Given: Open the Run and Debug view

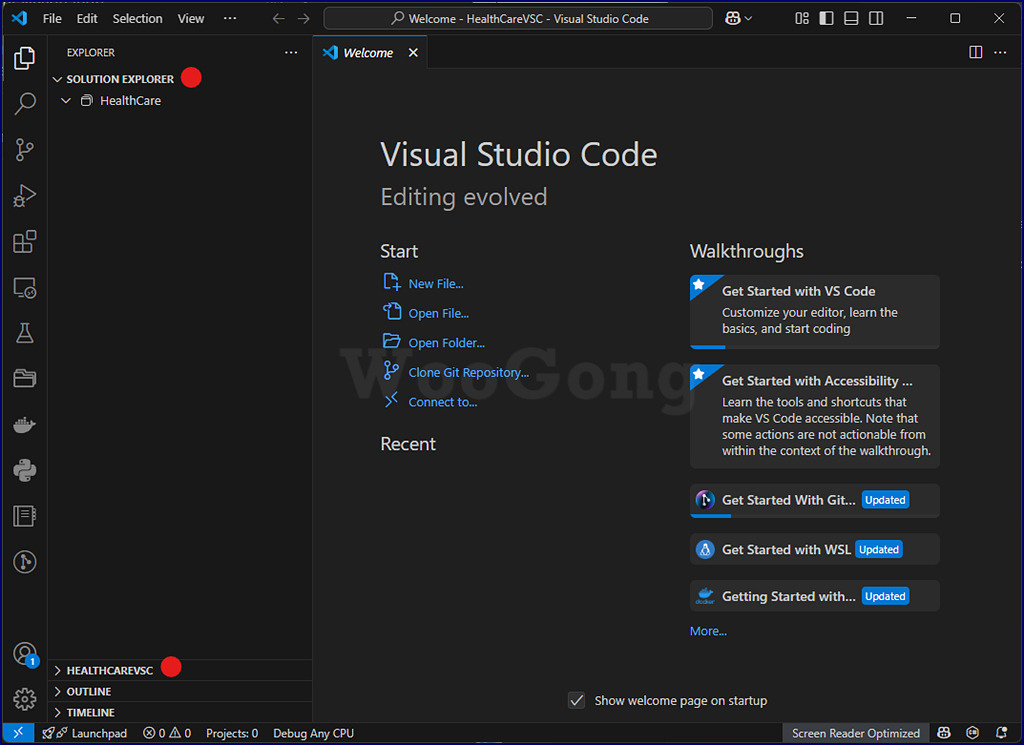Looking at the screenshot, I should pos(25,195).
